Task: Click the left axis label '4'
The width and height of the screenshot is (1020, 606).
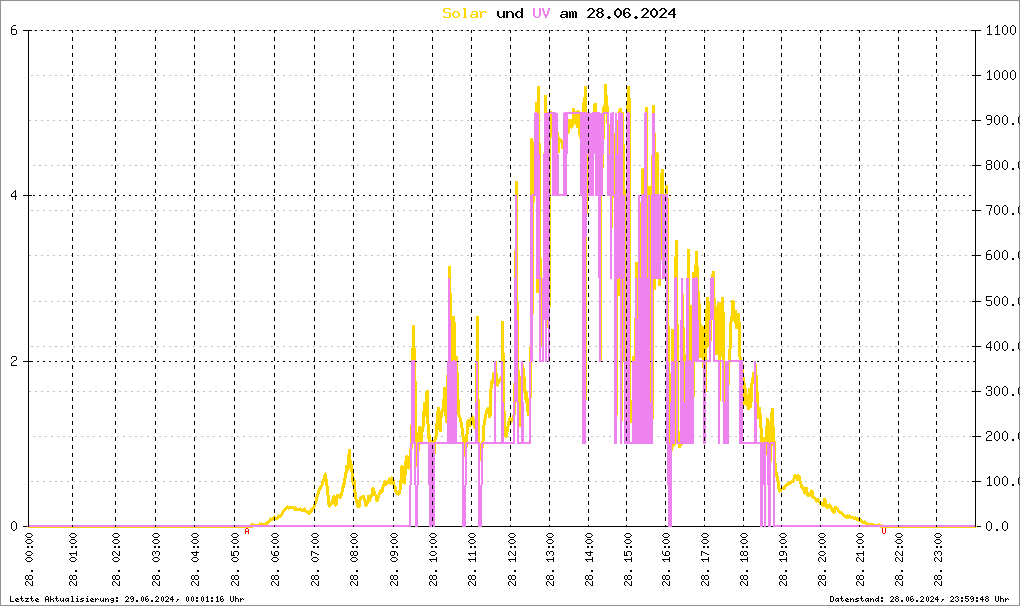Action: click(x=14, y=196)
